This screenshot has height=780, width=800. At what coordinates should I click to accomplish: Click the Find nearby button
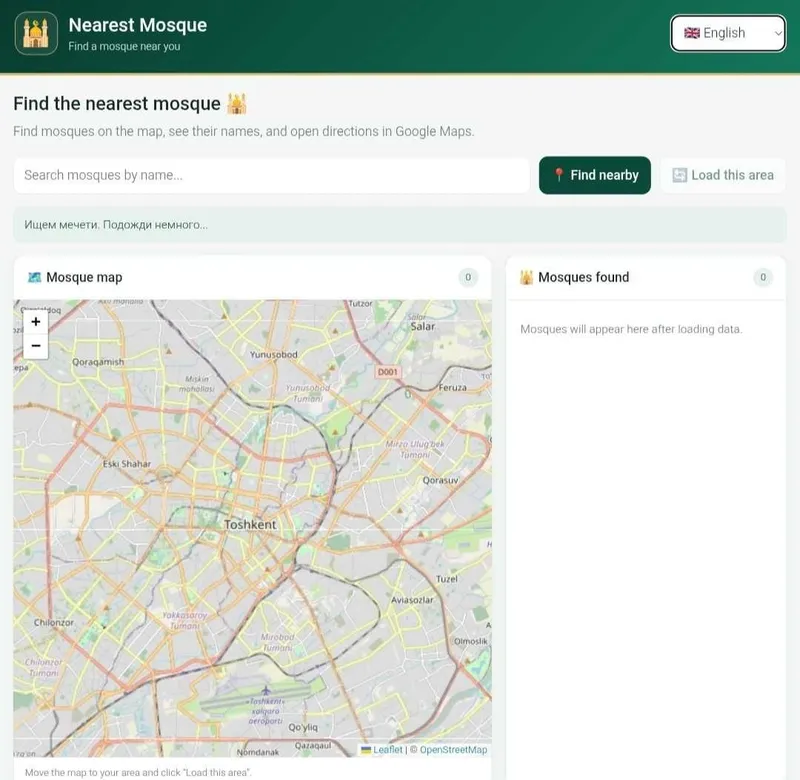click(595, 175)
